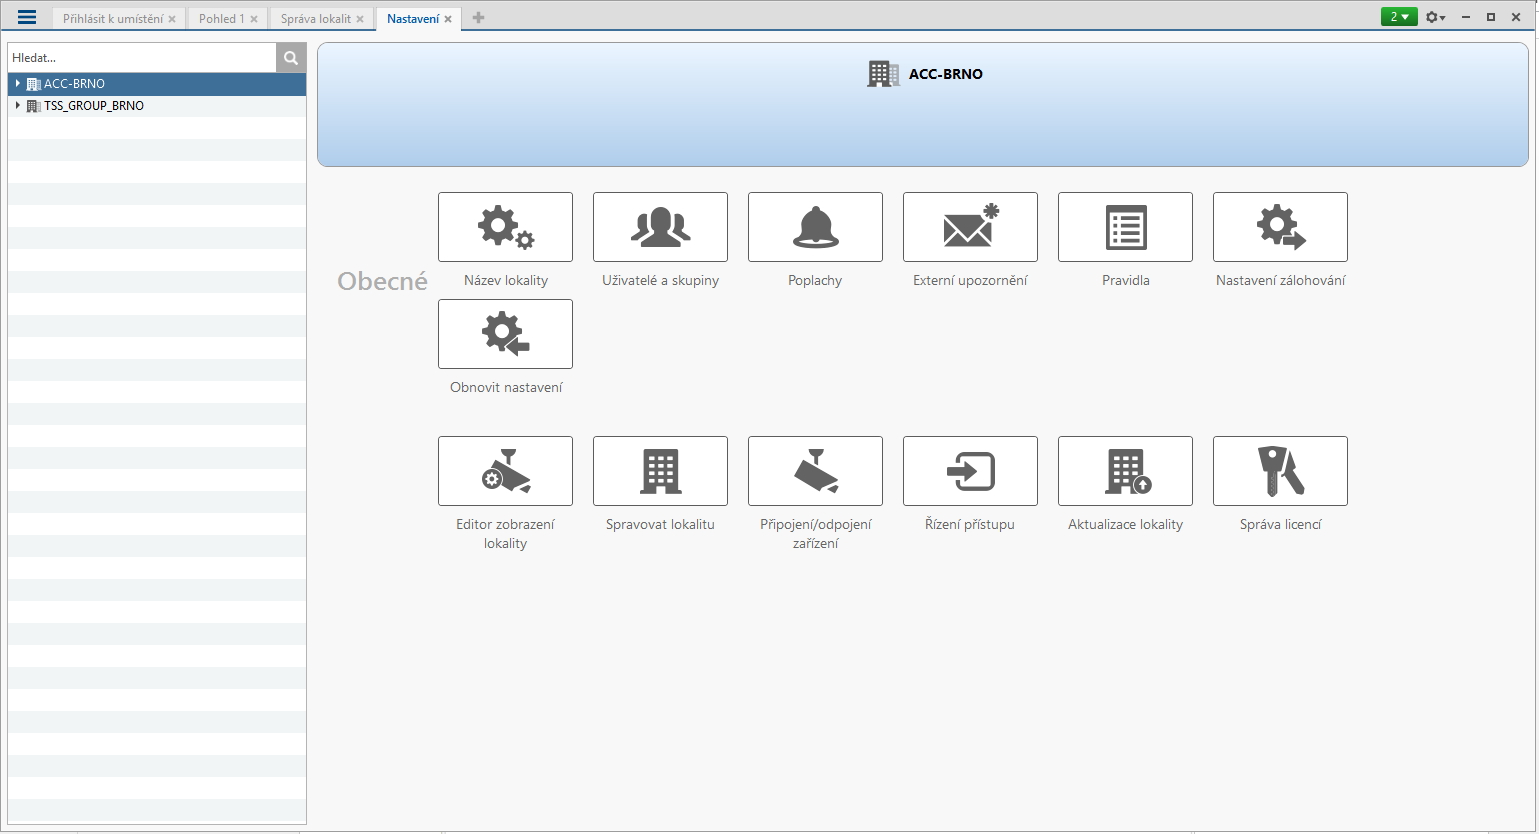
Task: Expand the TSS_GROUP_BRNO tree node
Action: click(18, 106)
